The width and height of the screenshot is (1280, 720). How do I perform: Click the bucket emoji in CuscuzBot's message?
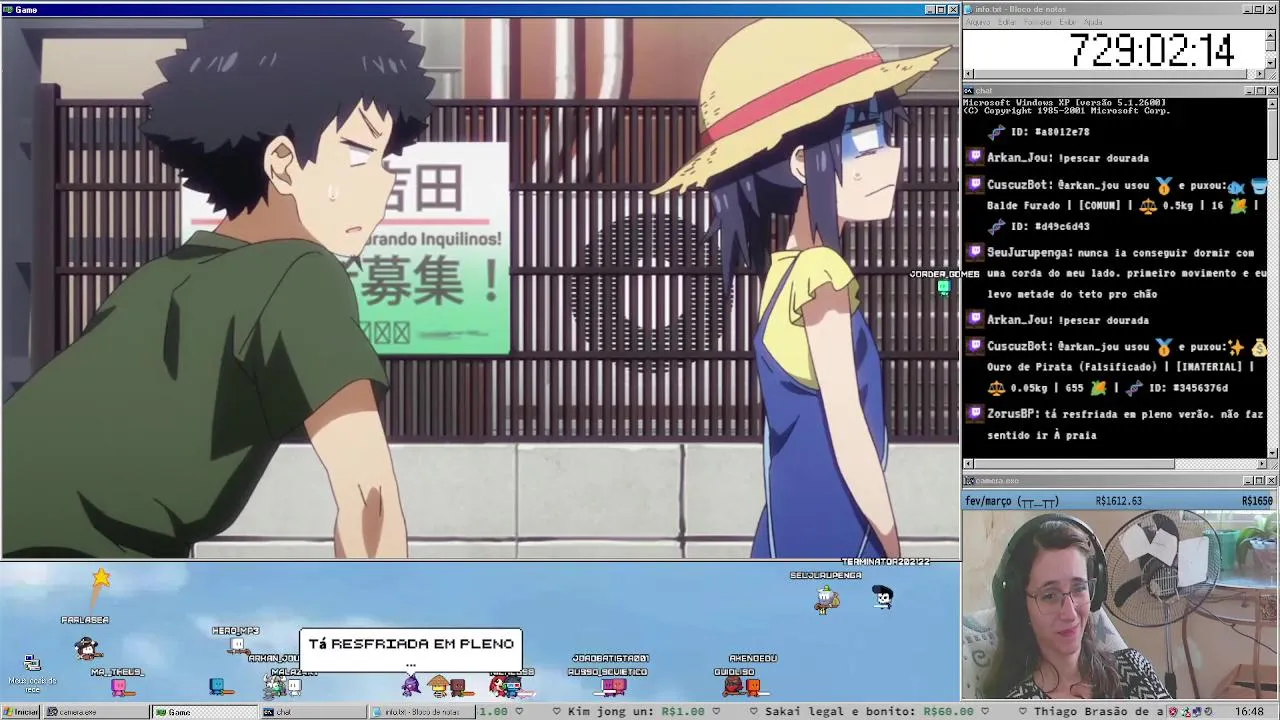pyautogui.click(x=1259, y=185)
